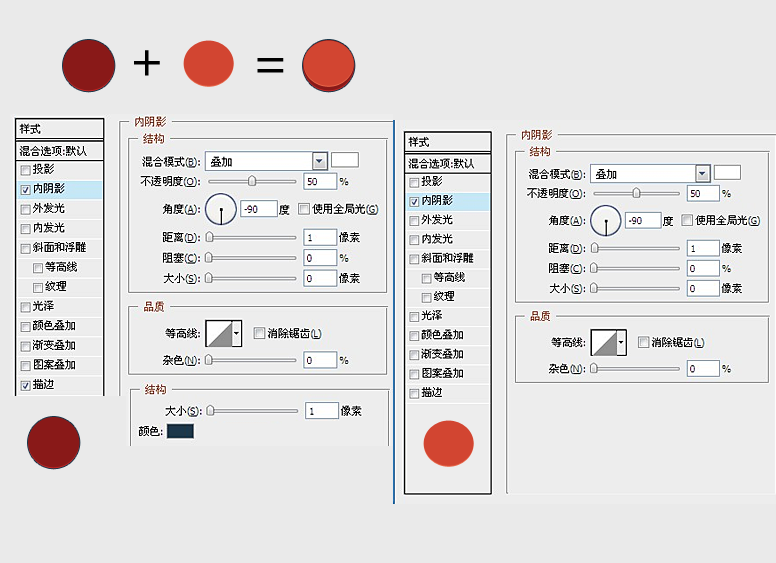
Task: Click right panel 阻塞 field showing 0
Action: (703, 269)
